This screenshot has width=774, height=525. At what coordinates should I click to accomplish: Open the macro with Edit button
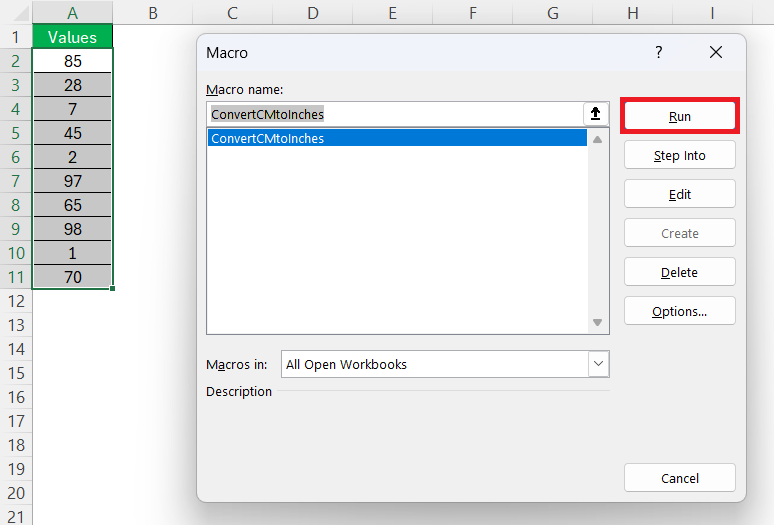pos(680,194)
